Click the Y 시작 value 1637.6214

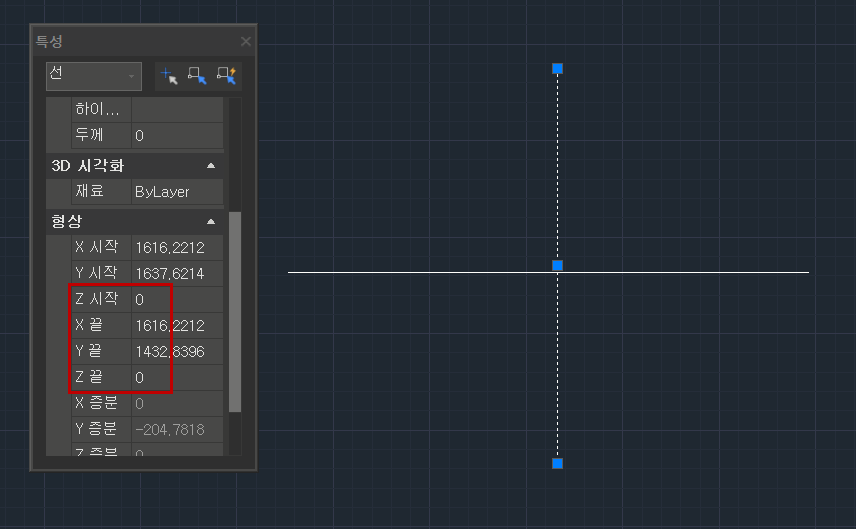(x=177, y=273)
